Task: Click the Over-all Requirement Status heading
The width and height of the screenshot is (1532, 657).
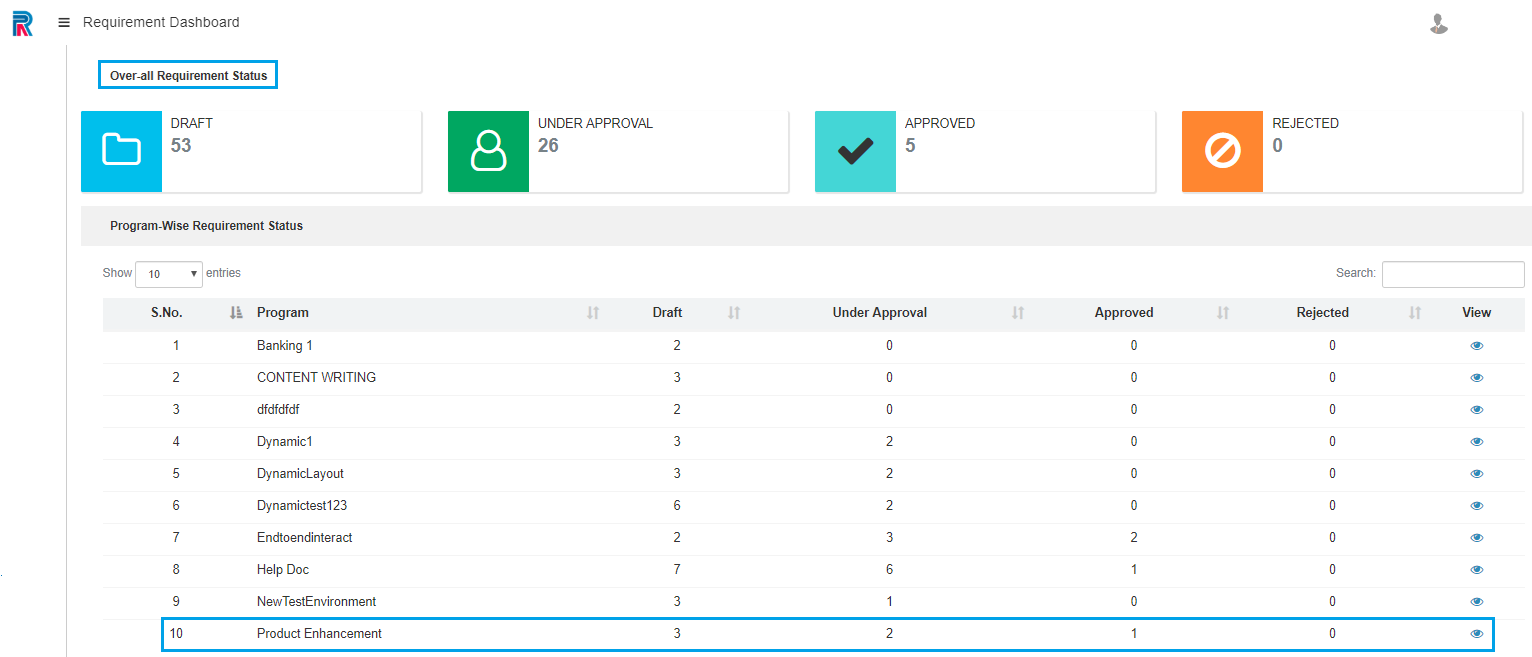Action: click(188, 76)
